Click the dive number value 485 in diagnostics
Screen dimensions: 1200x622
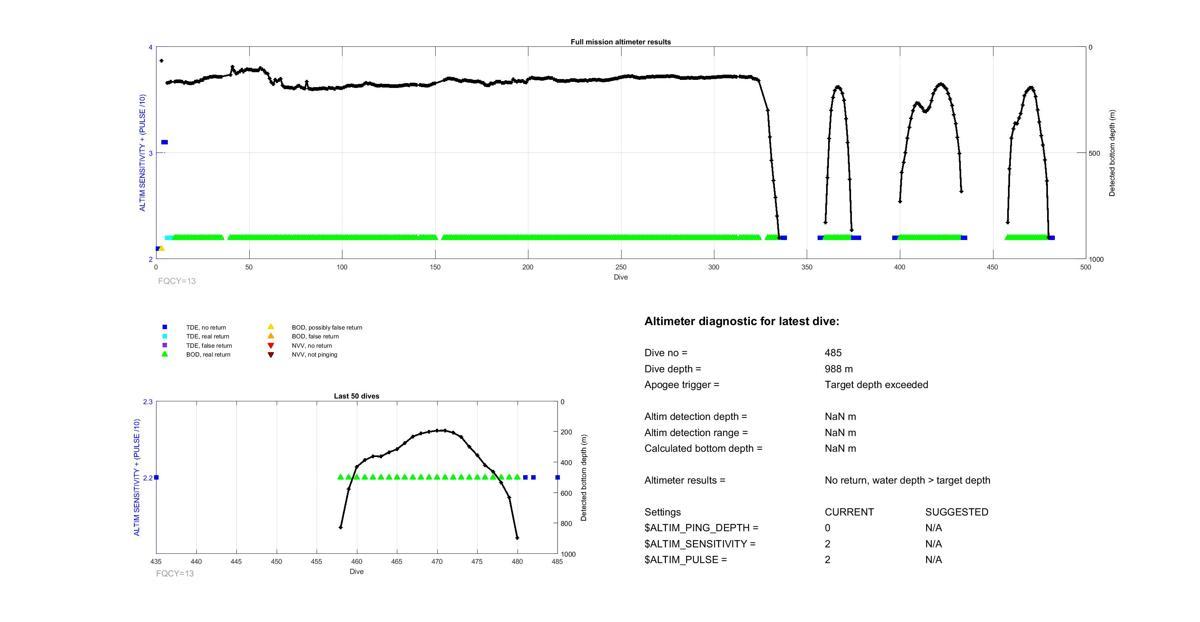[x=833, y=353]
